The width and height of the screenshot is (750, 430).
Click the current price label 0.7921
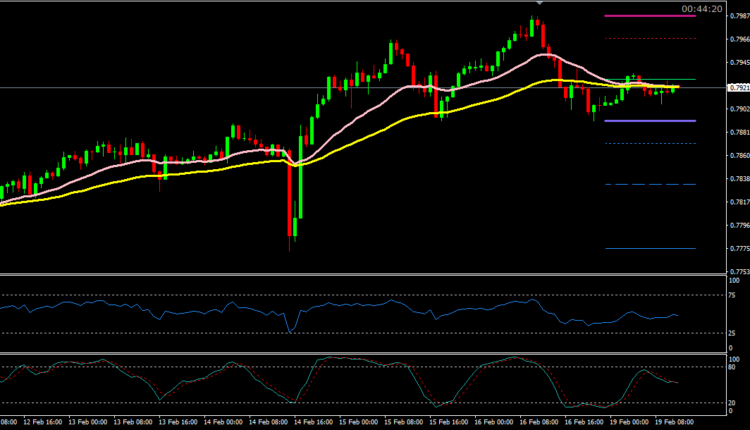[x=738, y=88]
